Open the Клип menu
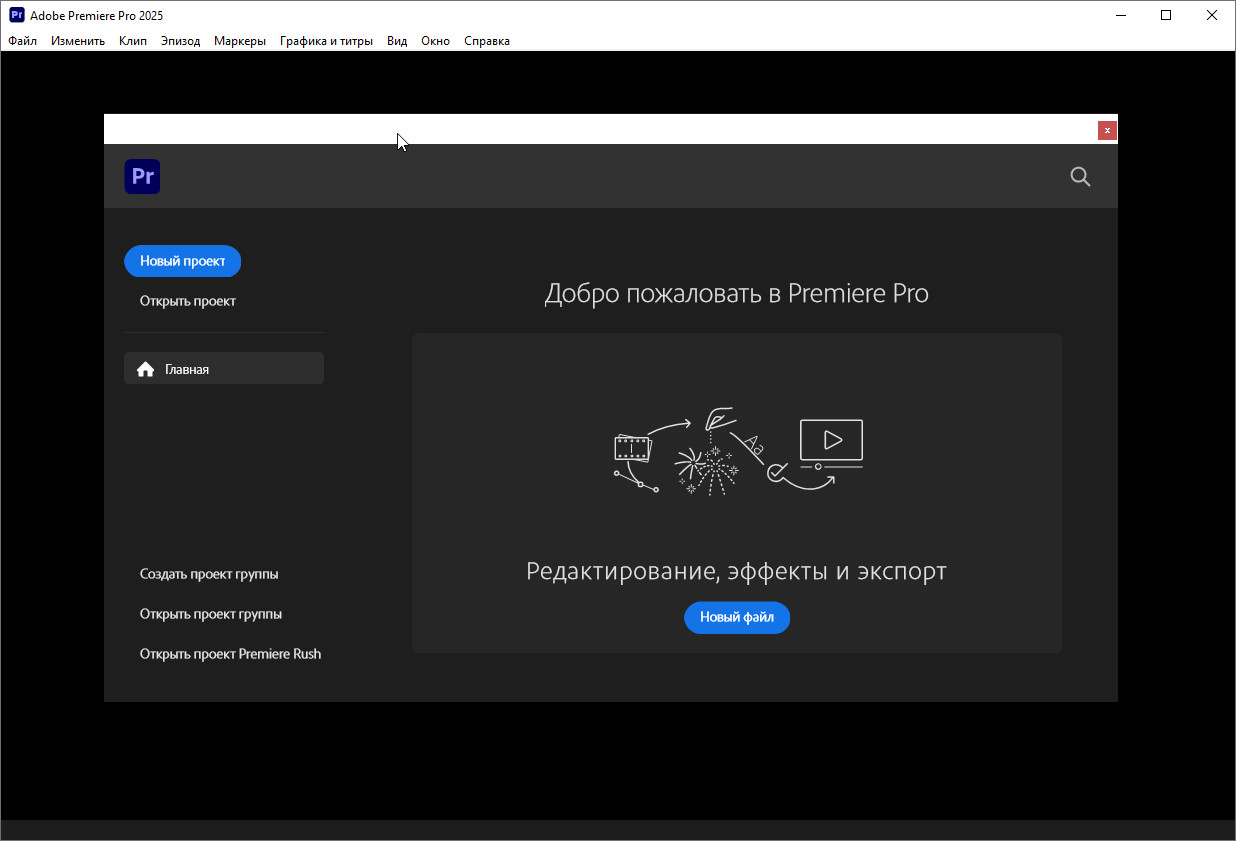 (133, 41)
